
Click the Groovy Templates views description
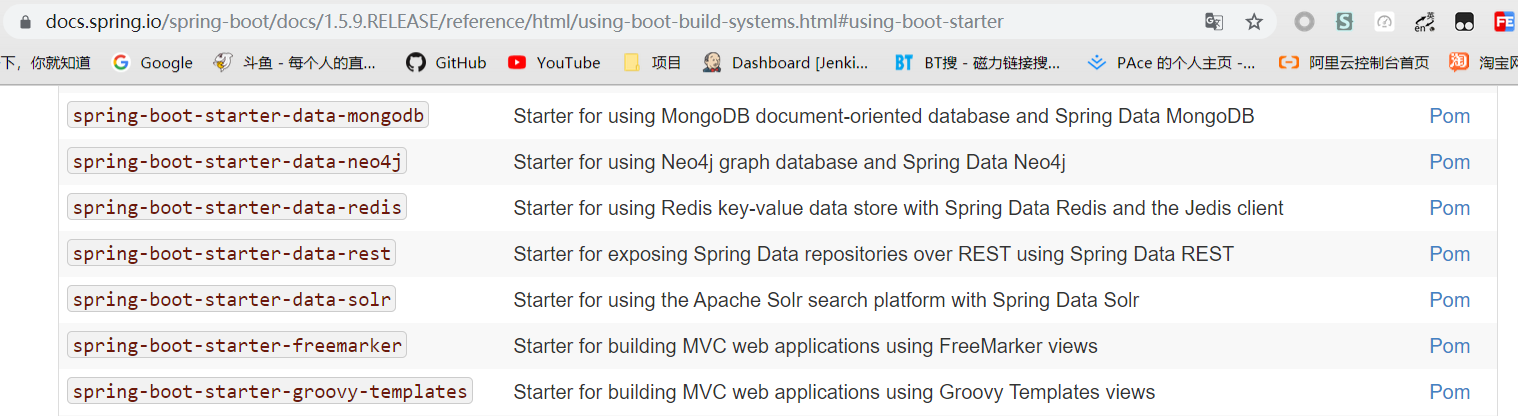coord(834,392)
